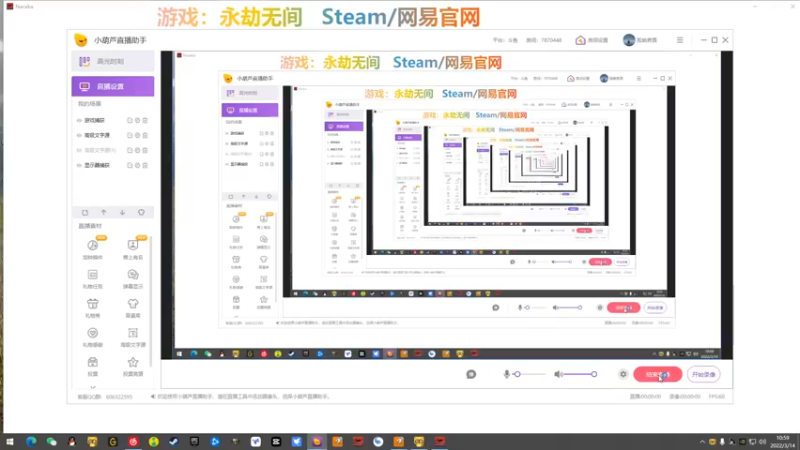Screen dimensions: 800x450
Task: Switch to the 直播设置 tab
Action: 113,86
